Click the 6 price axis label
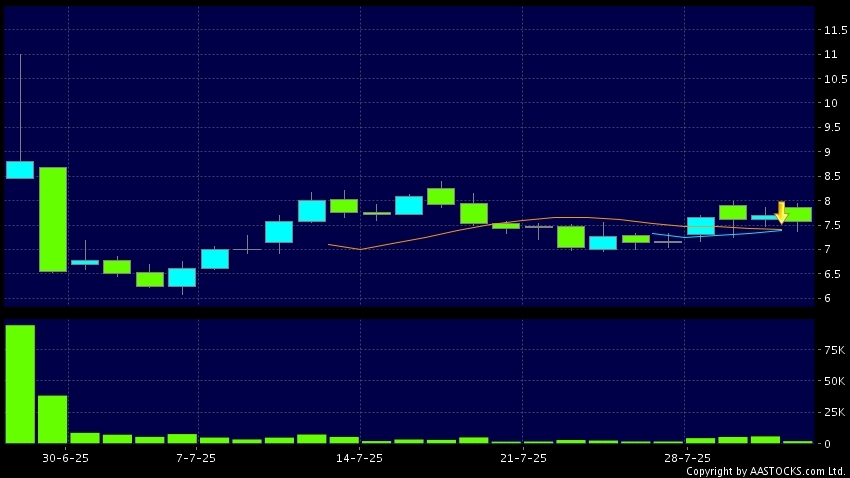The width and height of the screenshot is (850, 478). click(827, 299)
